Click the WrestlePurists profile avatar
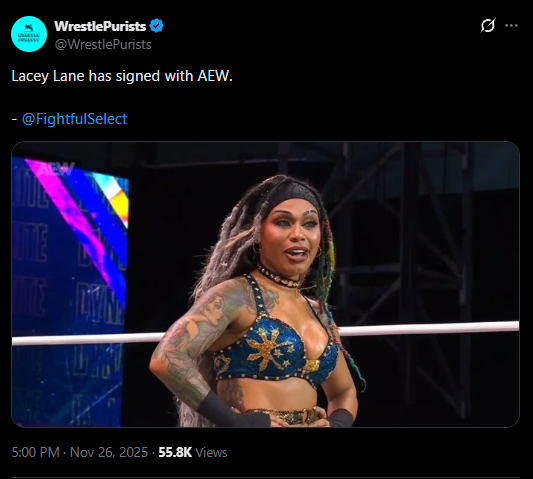This screenshot has width=533, height=479. click(29, 34)
